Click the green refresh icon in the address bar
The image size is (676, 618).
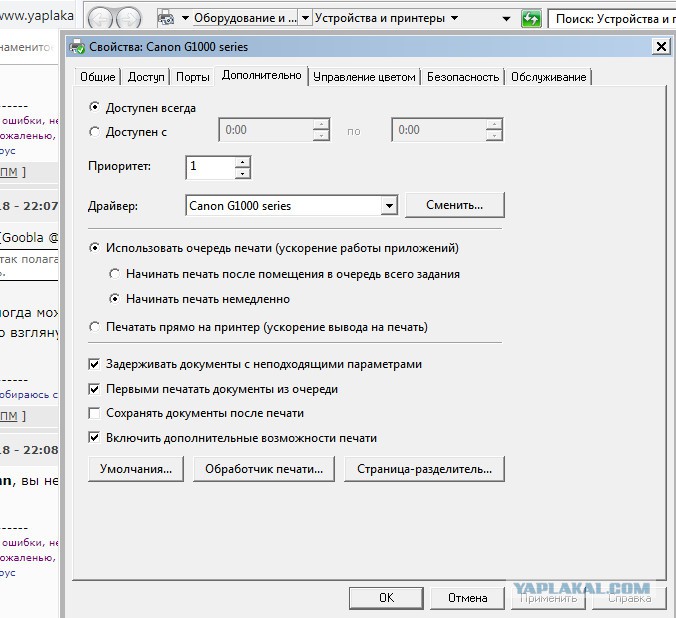[531, 19]
